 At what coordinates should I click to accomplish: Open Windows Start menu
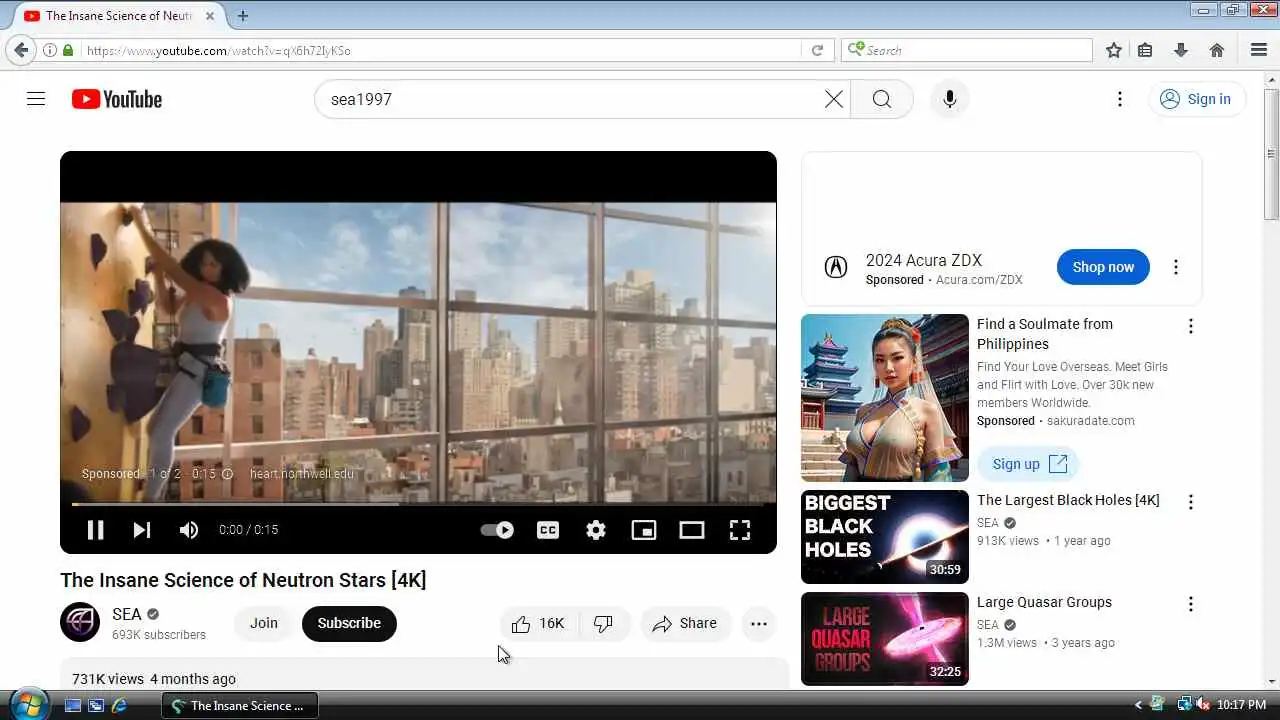(x=27, y=704)
